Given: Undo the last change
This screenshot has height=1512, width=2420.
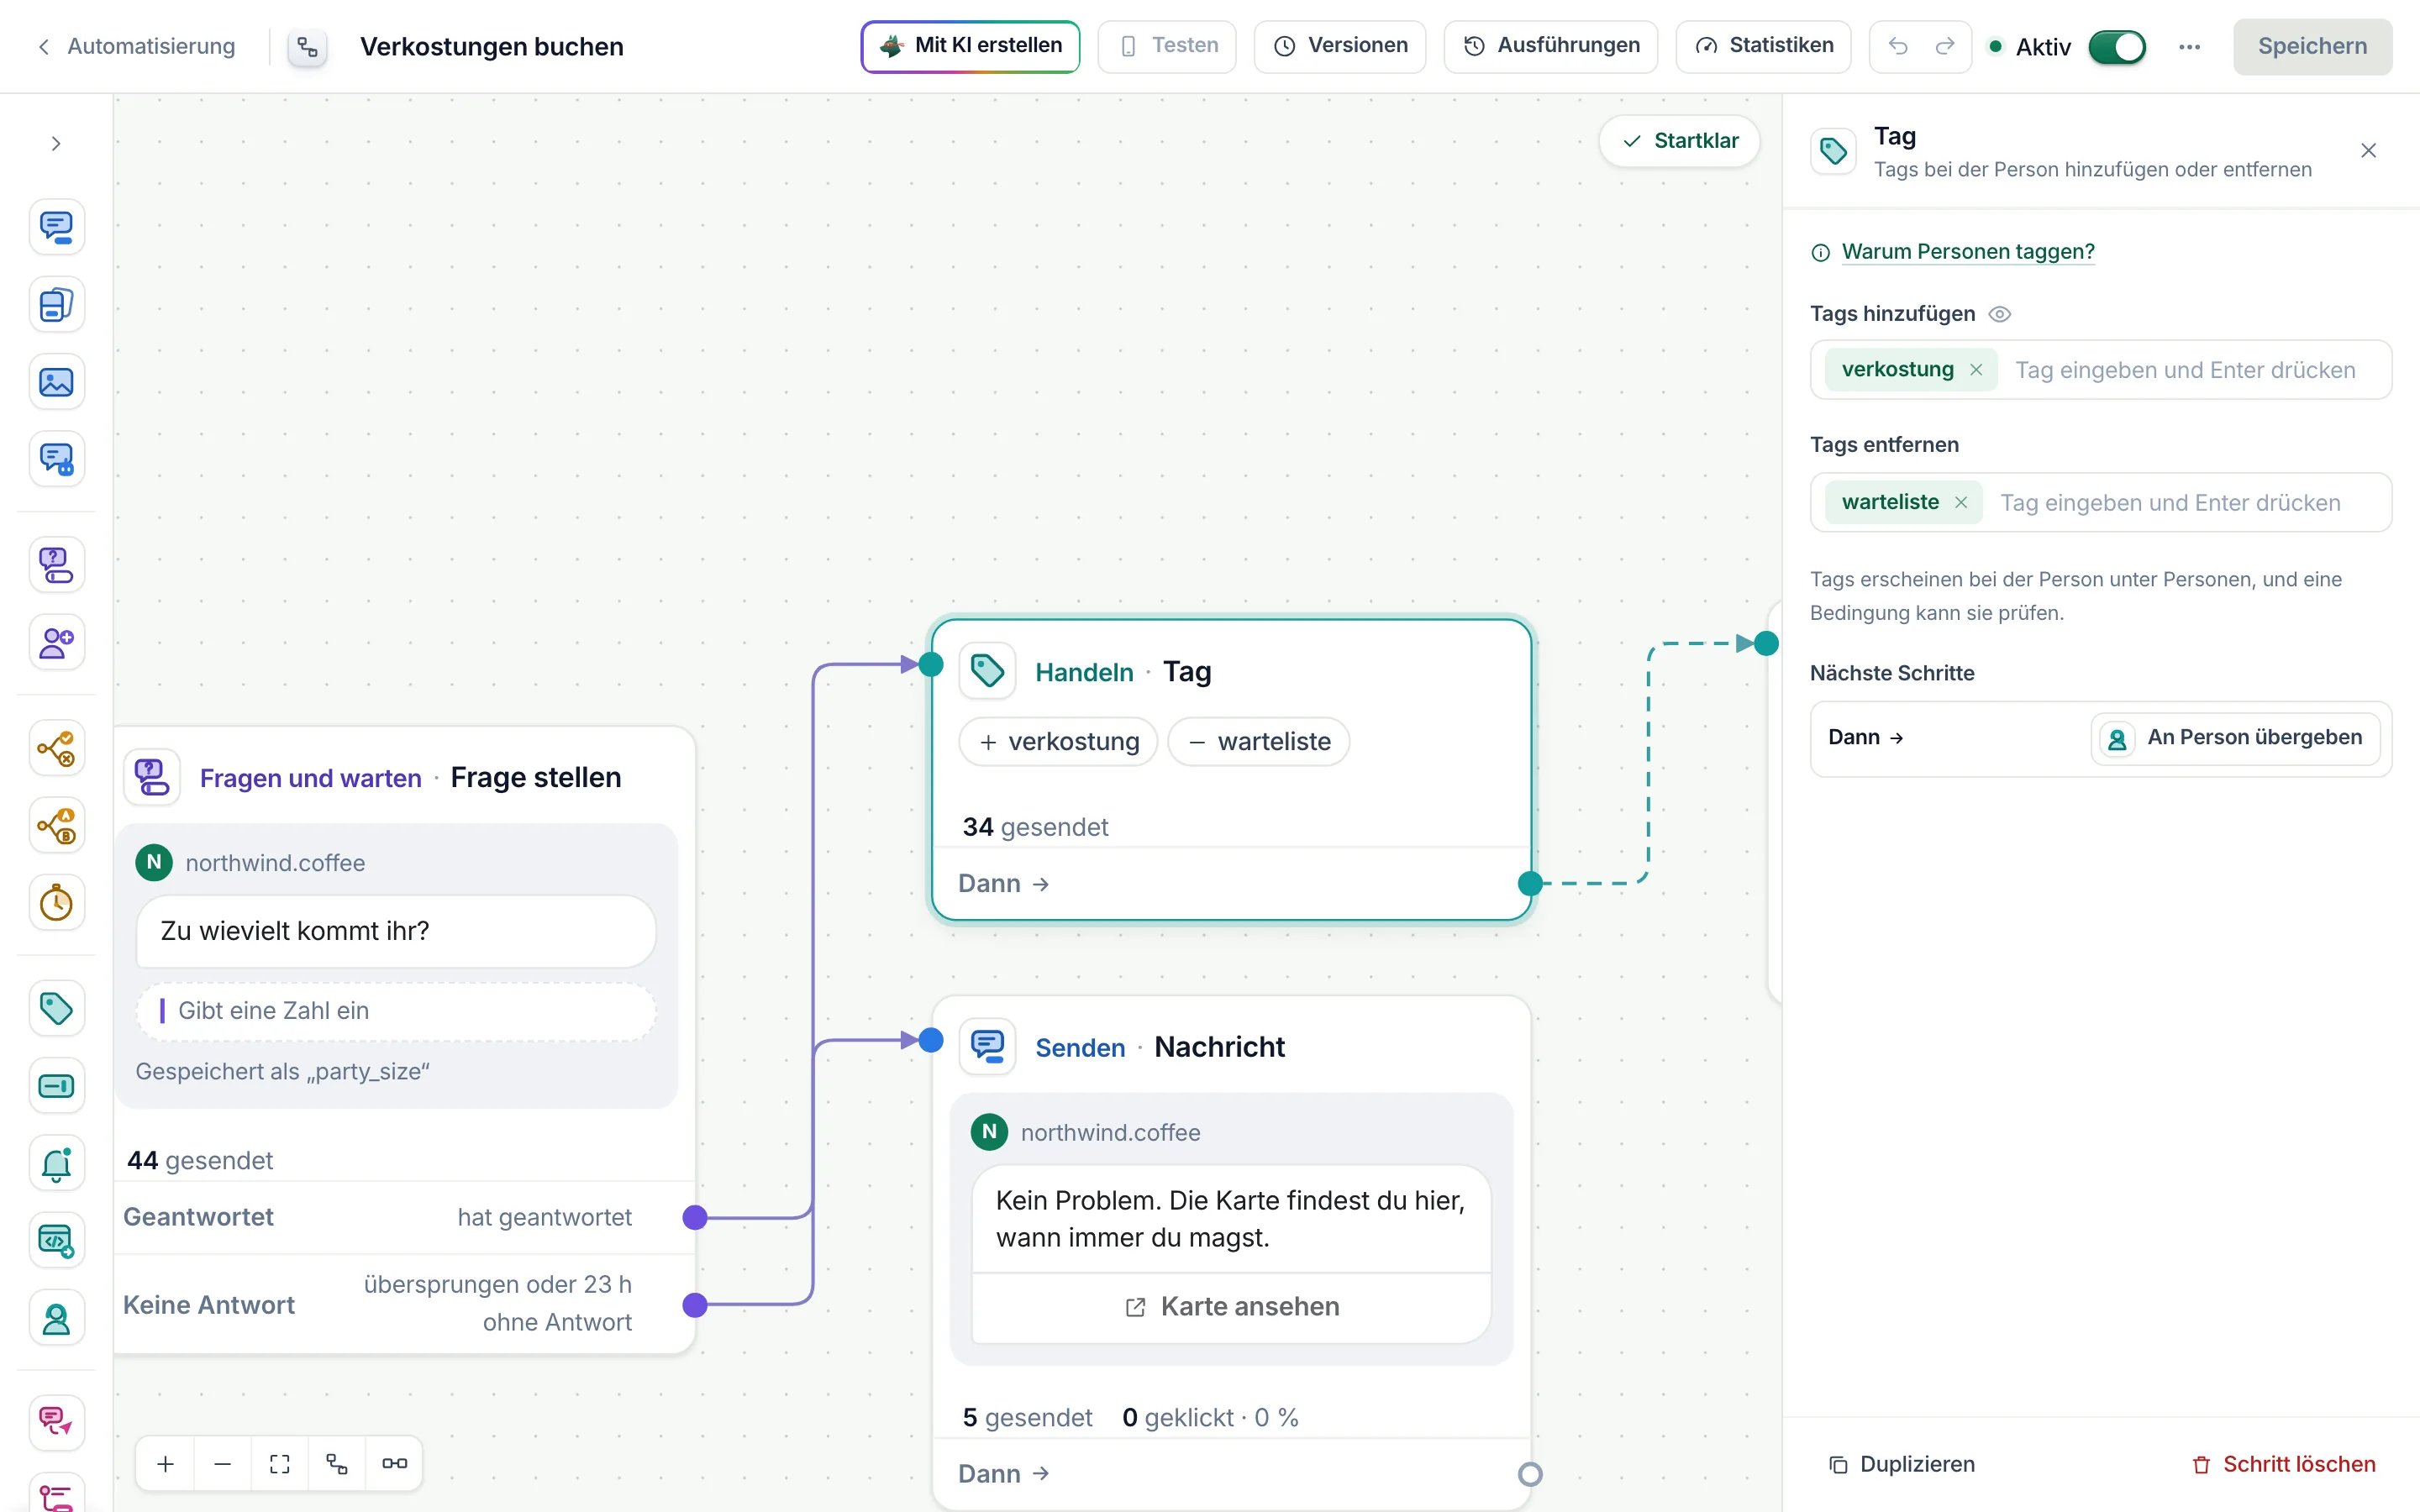Looking at the screenshot, I should [x=1898, y=46].
